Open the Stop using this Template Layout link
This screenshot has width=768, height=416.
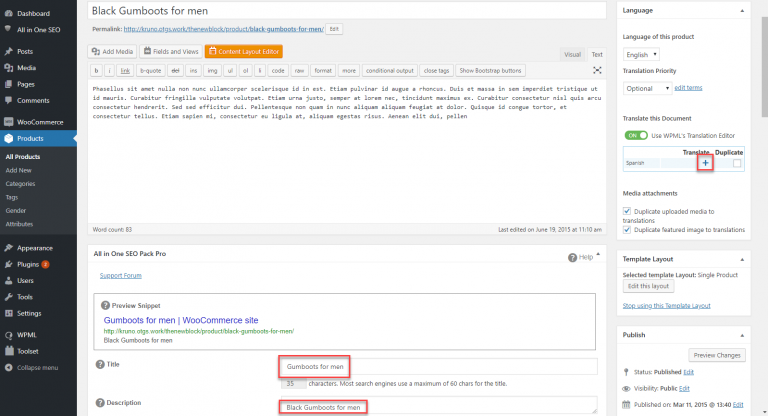coord(666,305)
